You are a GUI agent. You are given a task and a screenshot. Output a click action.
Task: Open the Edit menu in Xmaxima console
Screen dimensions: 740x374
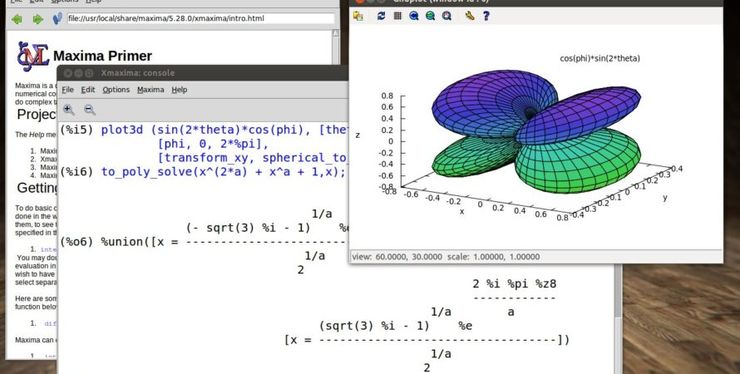(88, 90)
